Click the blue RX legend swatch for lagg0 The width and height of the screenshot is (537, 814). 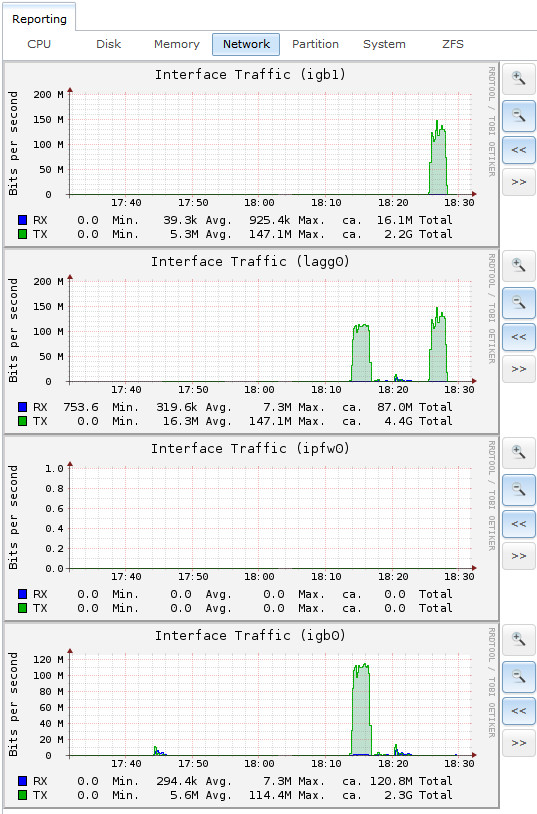[22, 407]
